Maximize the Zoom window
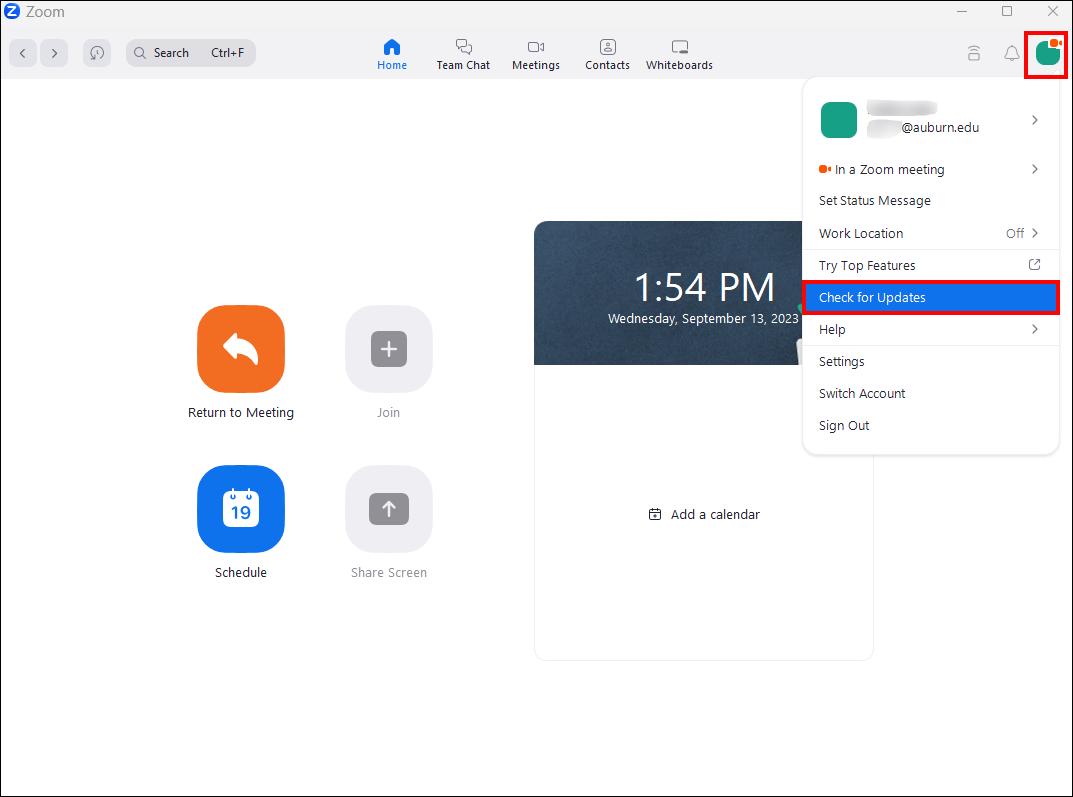The height and width of the screenshot is (797, 1073). [x=1007, y=11]
